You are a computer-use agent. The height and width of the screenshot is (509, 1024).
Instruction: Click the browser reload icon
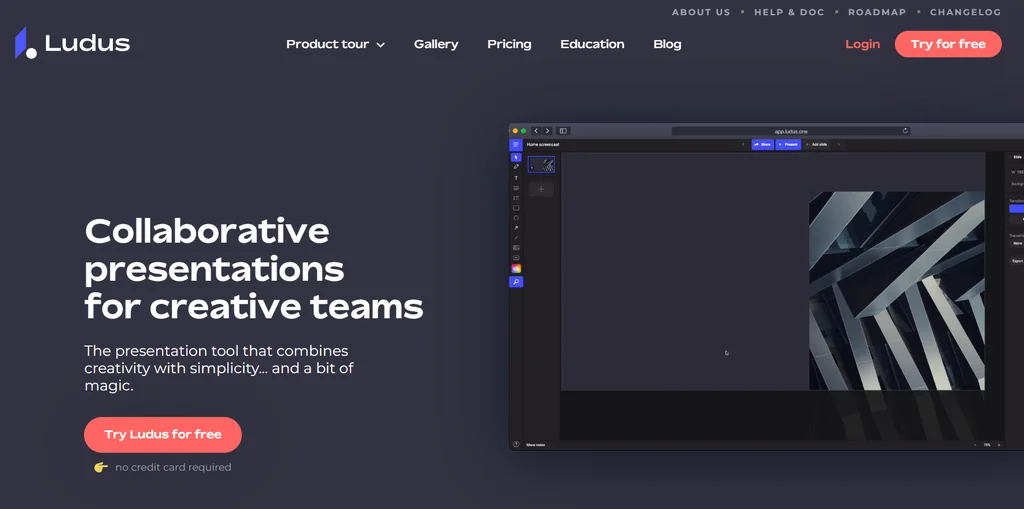tap(905, 131)
